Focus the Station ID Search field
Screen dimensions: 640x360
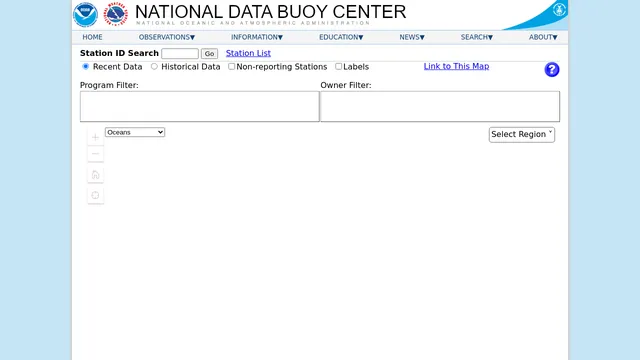pyautogui.click(x=180, y=53)
